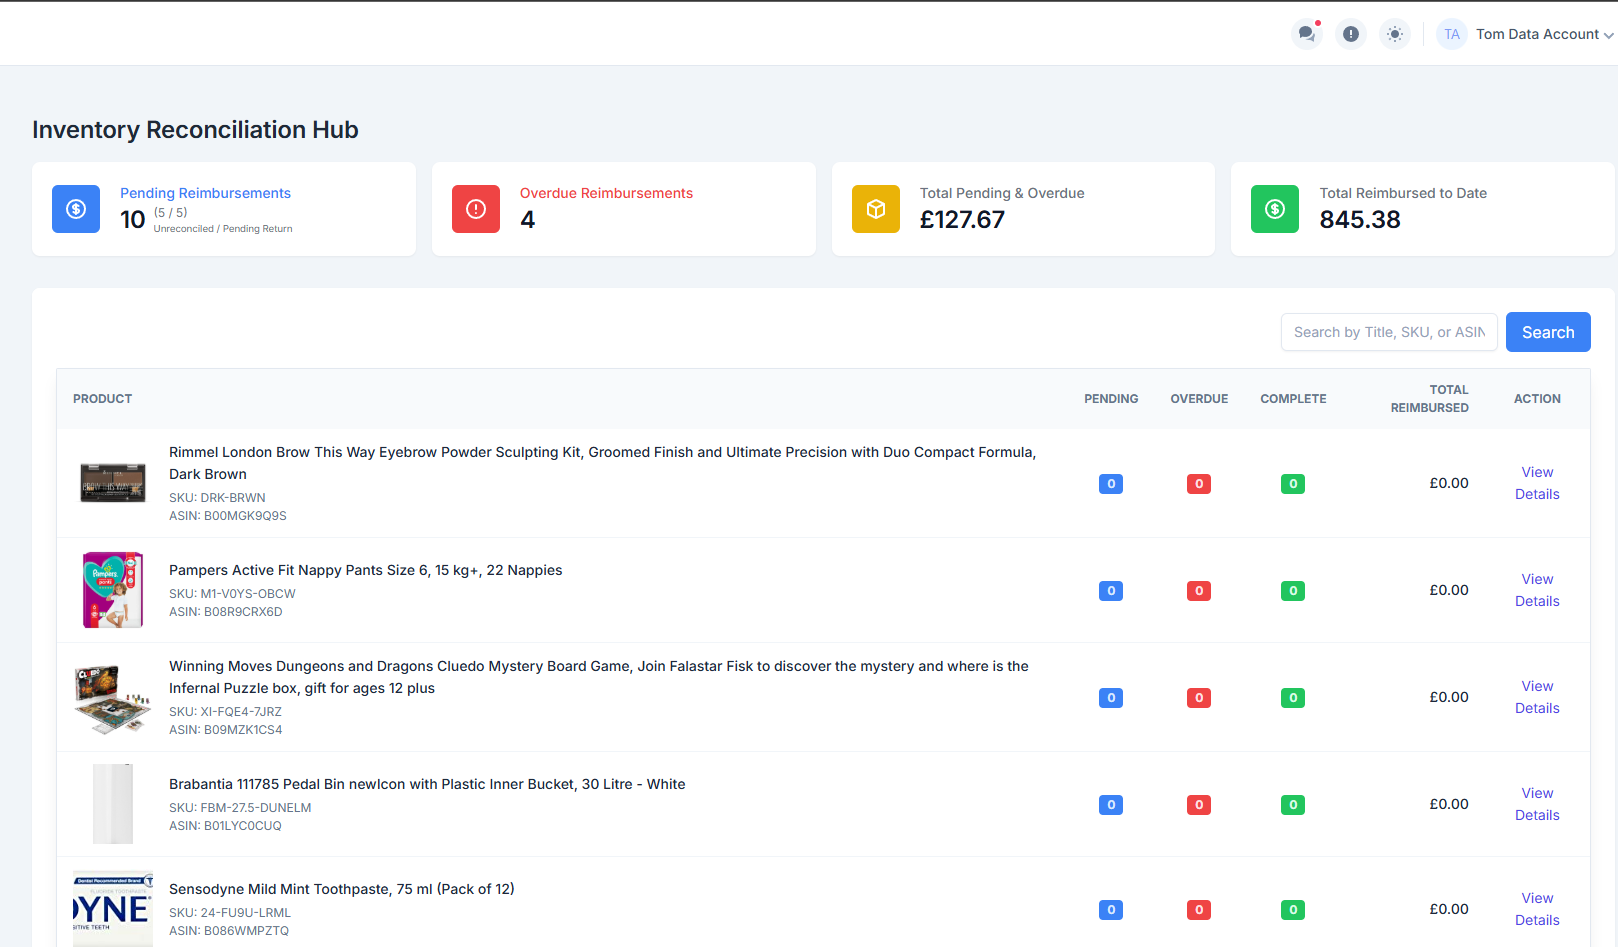Click the blue Search button
The width and height of the screenshot is (1618, 947).
[1548, 332]
